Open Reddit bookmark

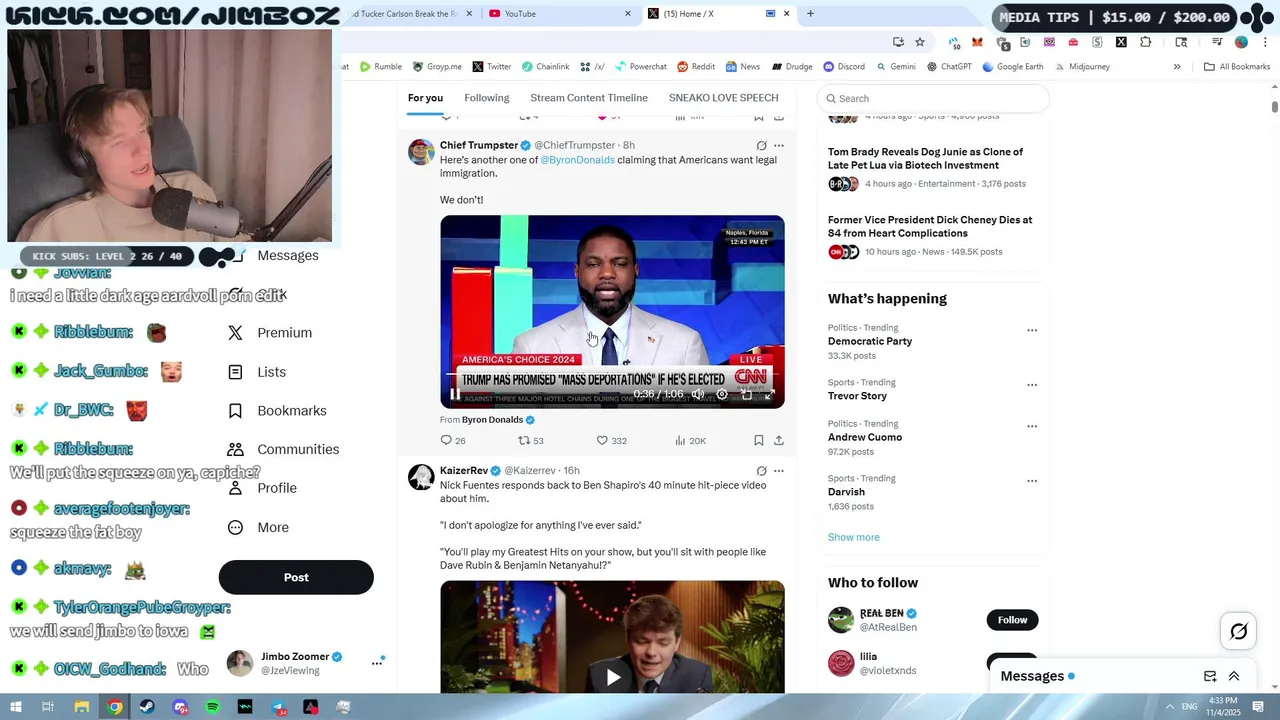click(696, 67)
